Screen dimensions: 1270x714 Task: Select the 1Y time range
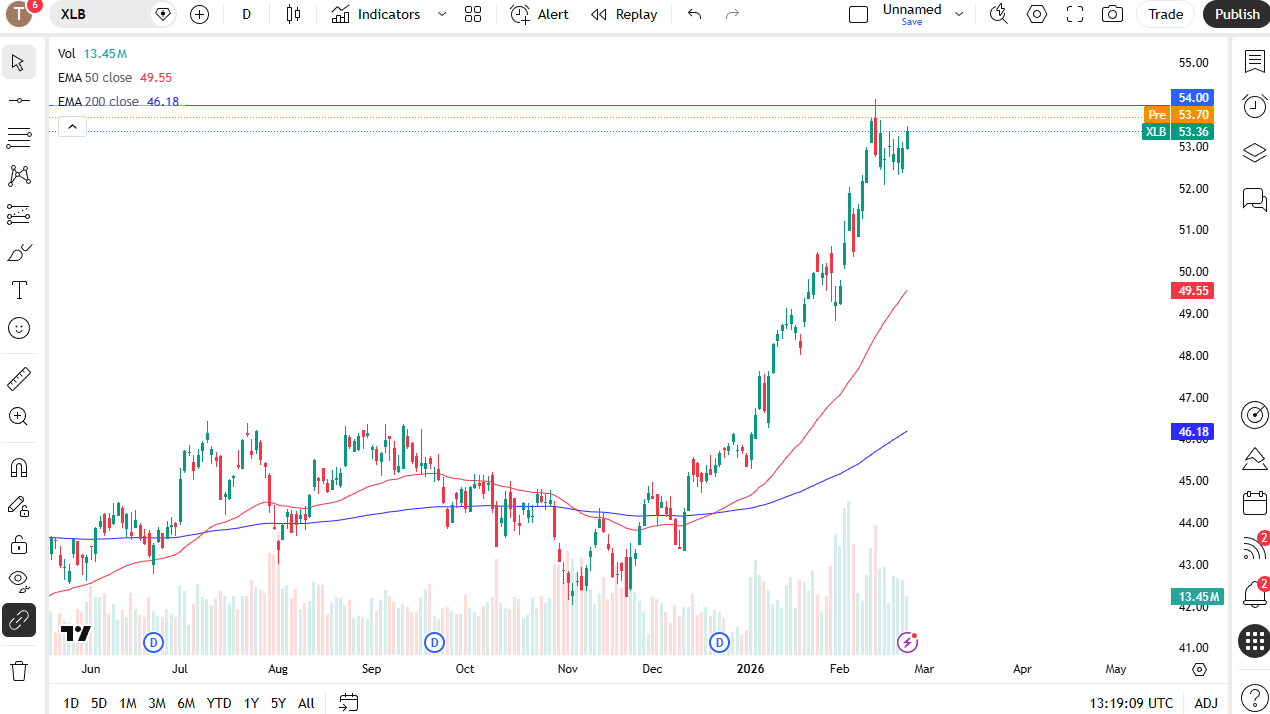tap(251, 703)
